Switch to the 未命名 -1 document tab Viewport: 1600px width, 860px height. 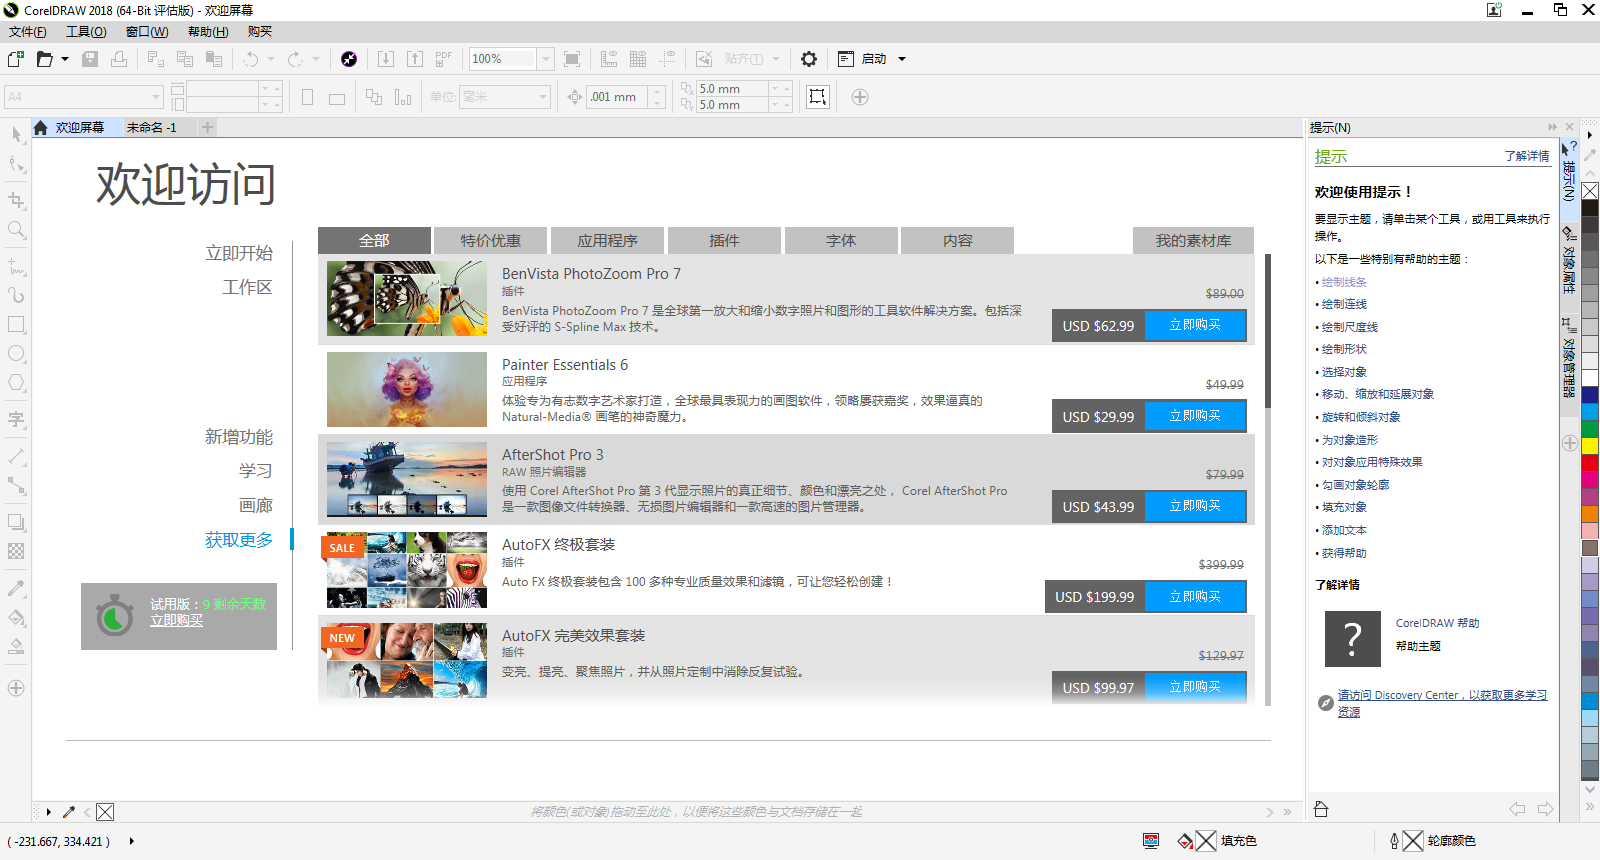coord(152,127)
